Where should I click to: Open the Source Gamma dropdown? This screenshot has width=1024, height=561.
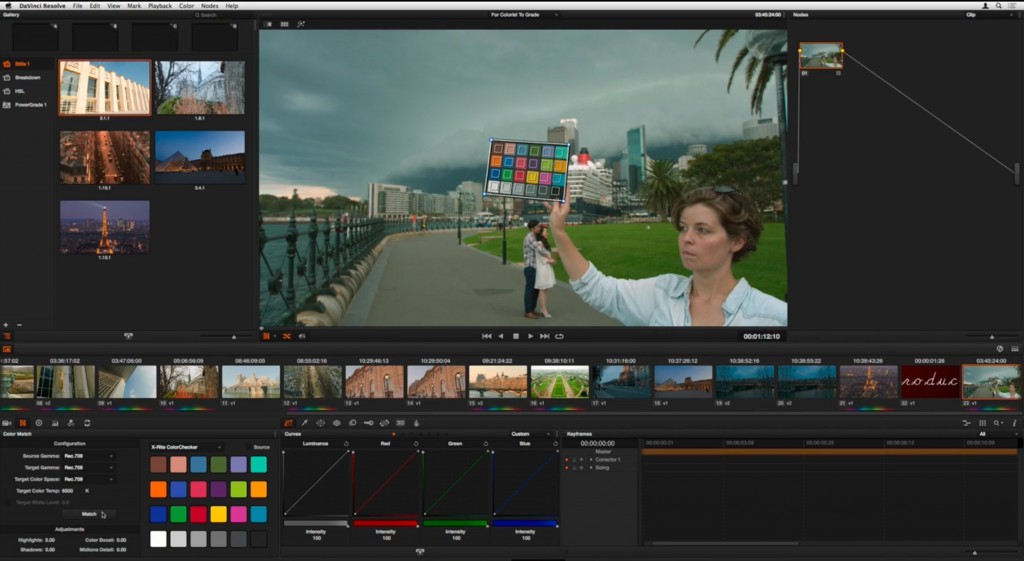pos(88,456)
